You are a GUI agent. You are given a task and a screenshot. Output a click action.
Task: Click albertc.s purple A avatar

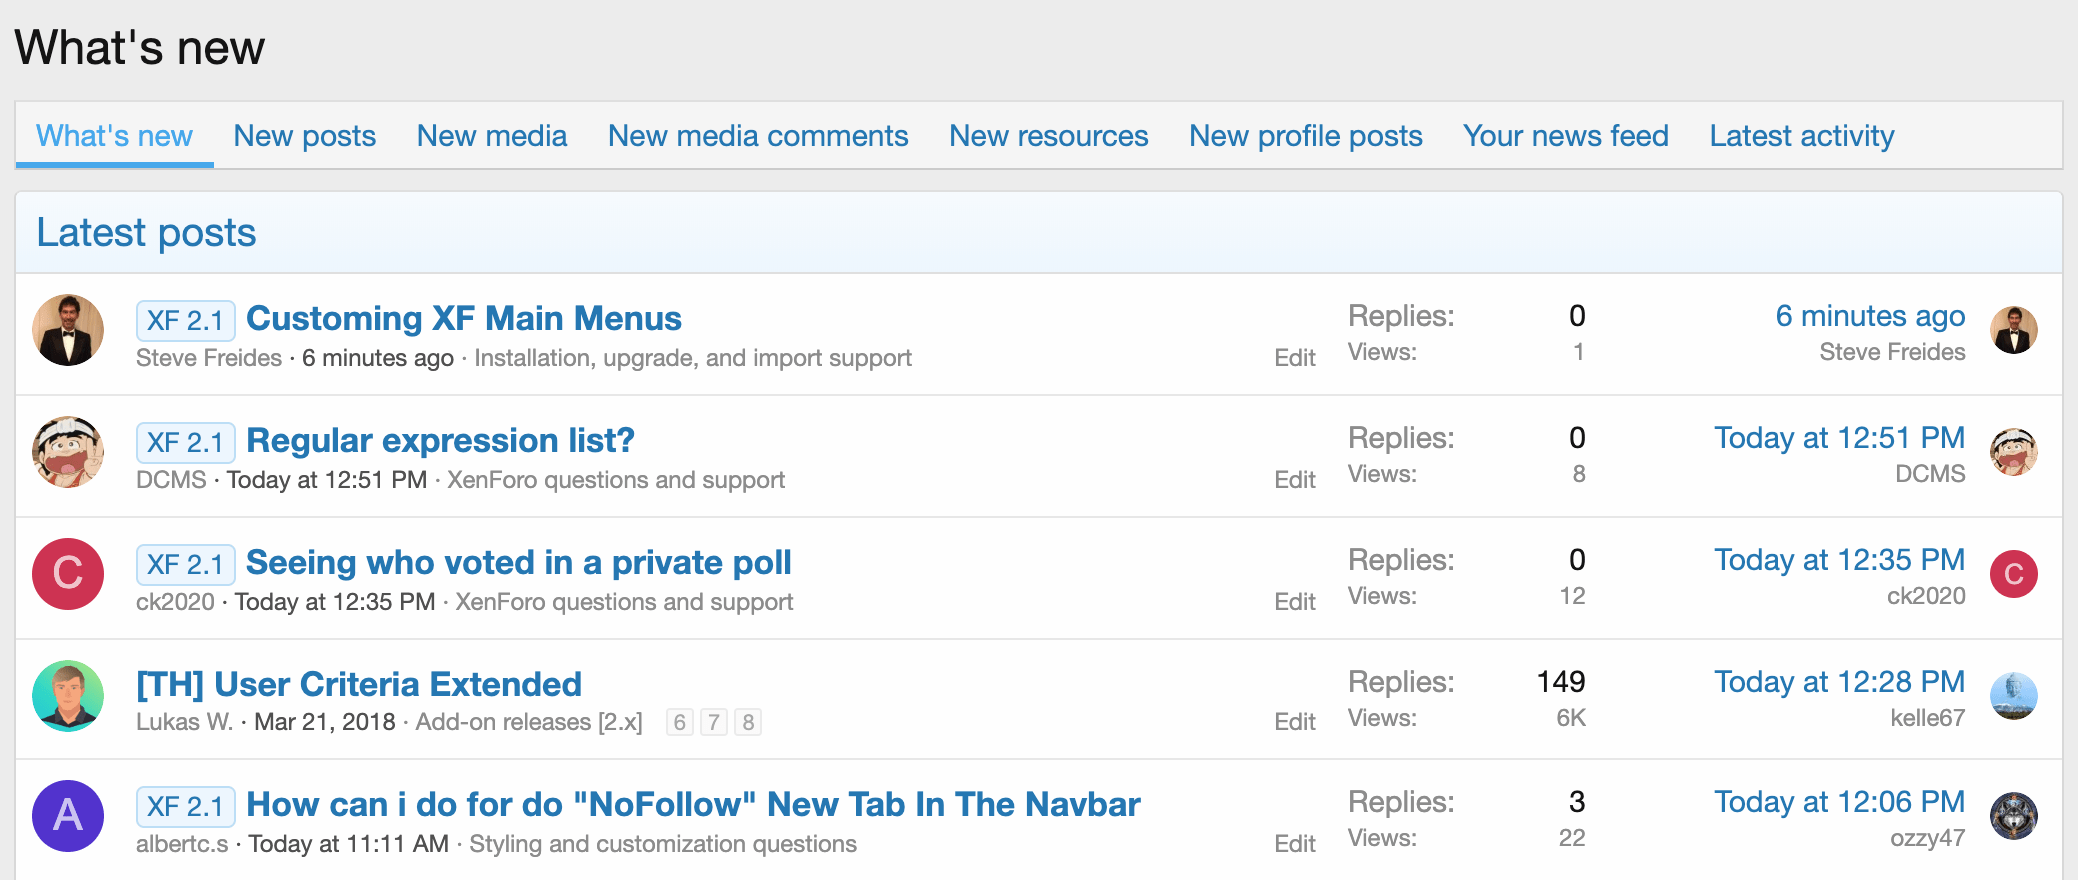[x=68, y=816]
